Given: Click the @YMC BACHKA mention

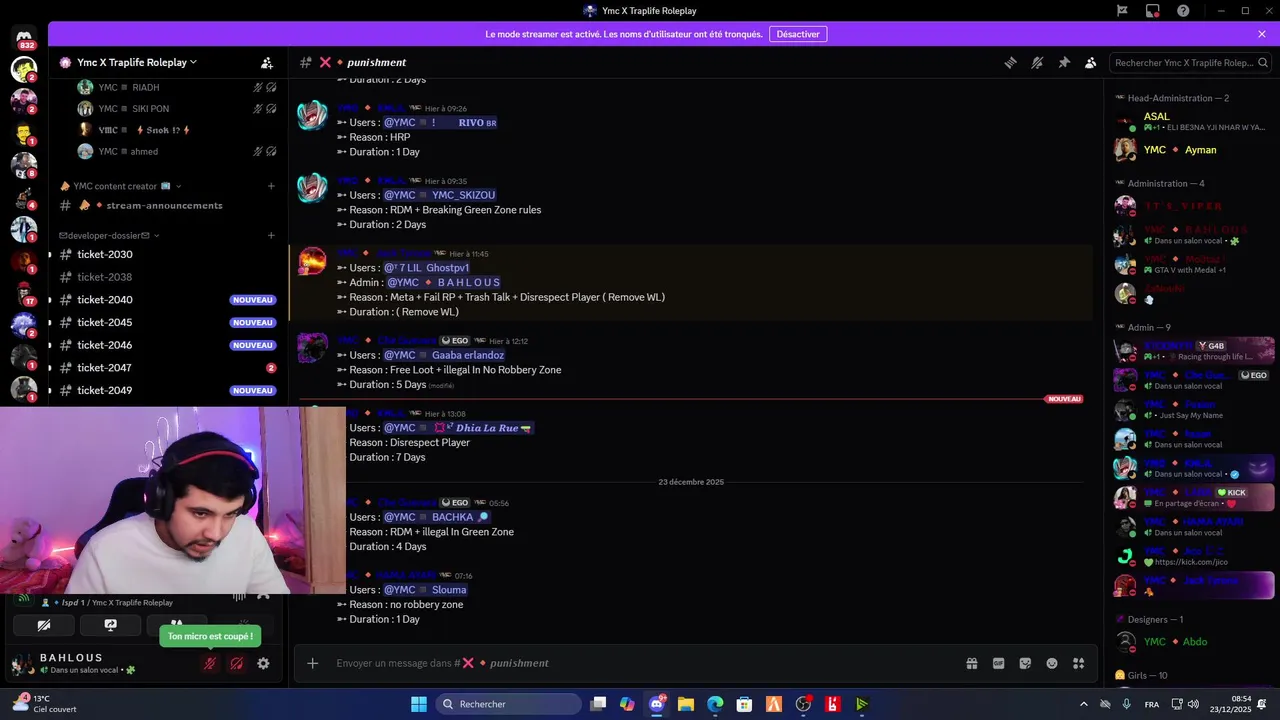Looking at the screenshot, I should pos(437,517).
